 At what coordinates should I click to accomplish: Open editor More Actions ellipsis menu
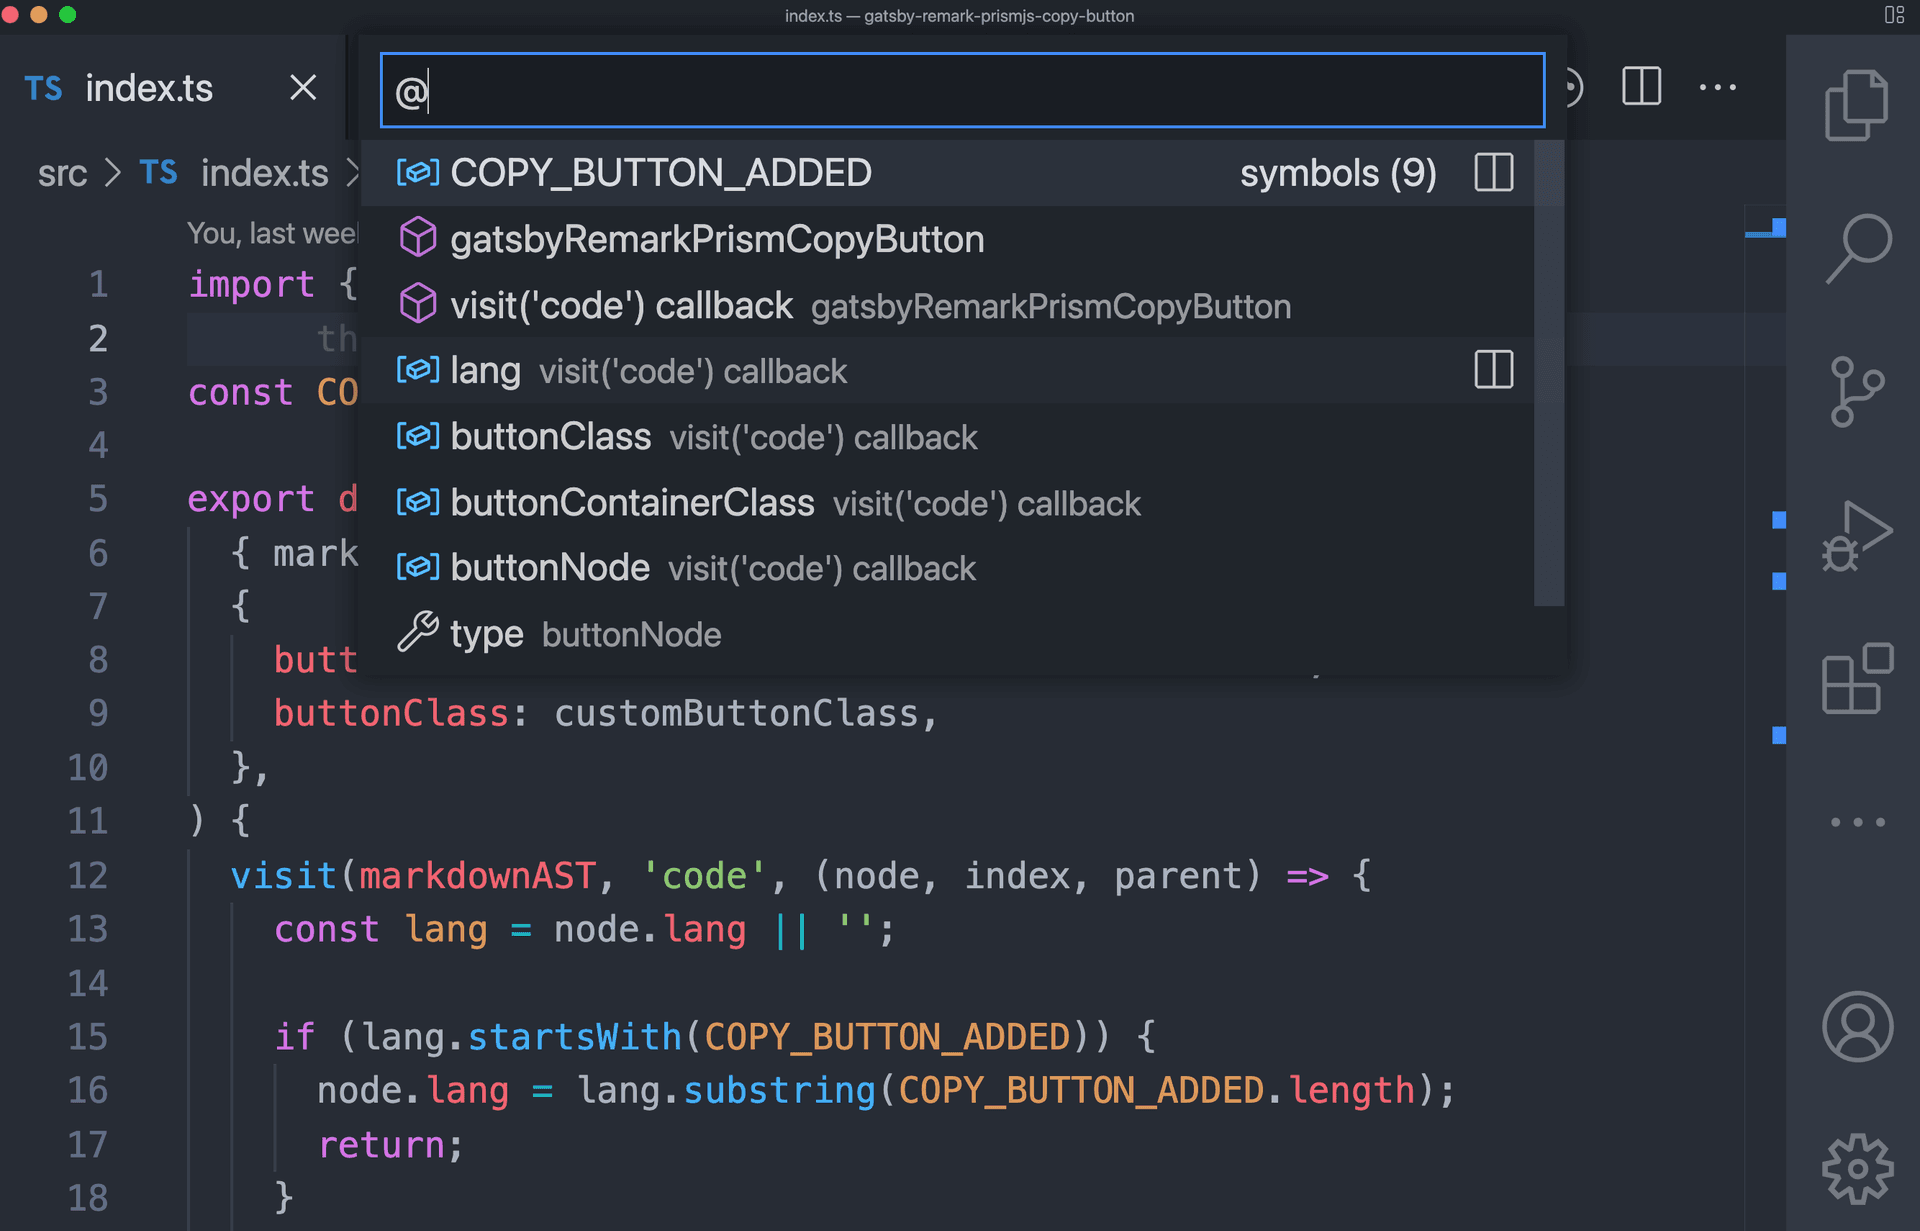[1717, 87]
